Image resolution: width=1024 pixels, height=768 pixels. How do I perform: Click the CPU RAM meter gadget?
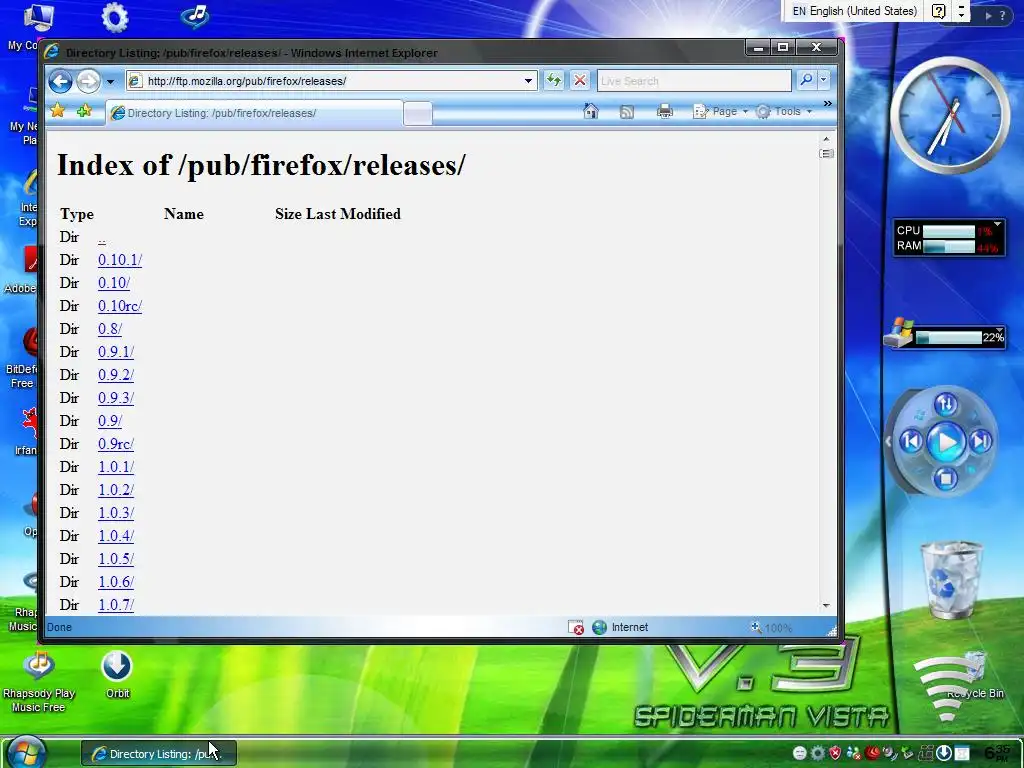(948, 238)
